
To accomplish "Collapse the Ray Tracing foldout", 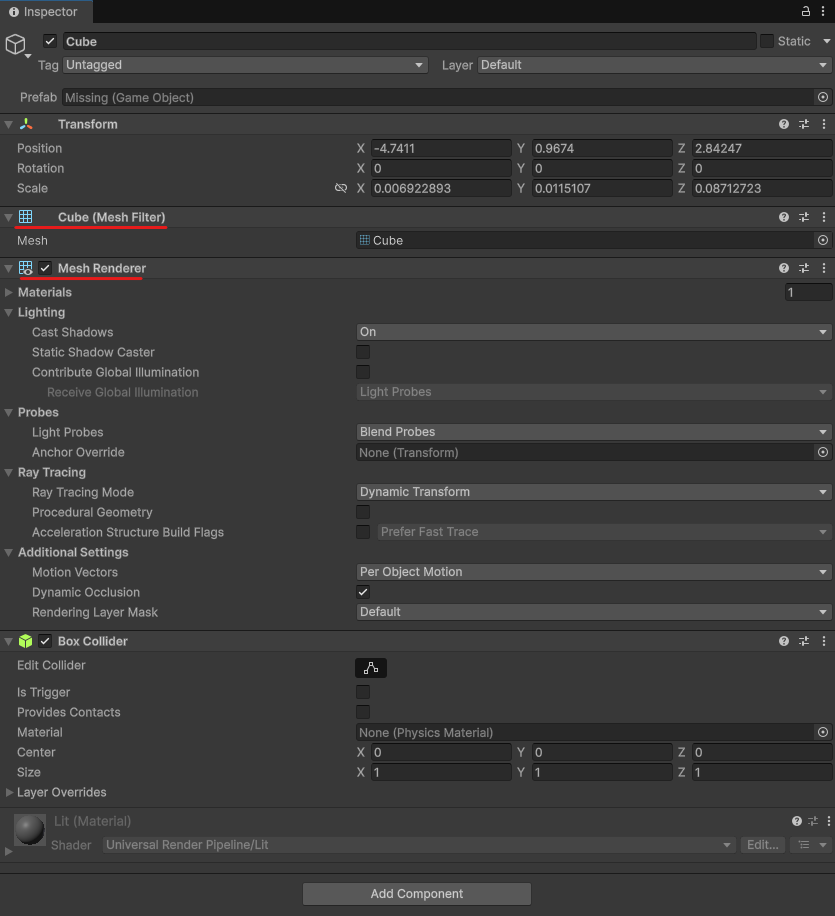I will click(x=9, y=473).
